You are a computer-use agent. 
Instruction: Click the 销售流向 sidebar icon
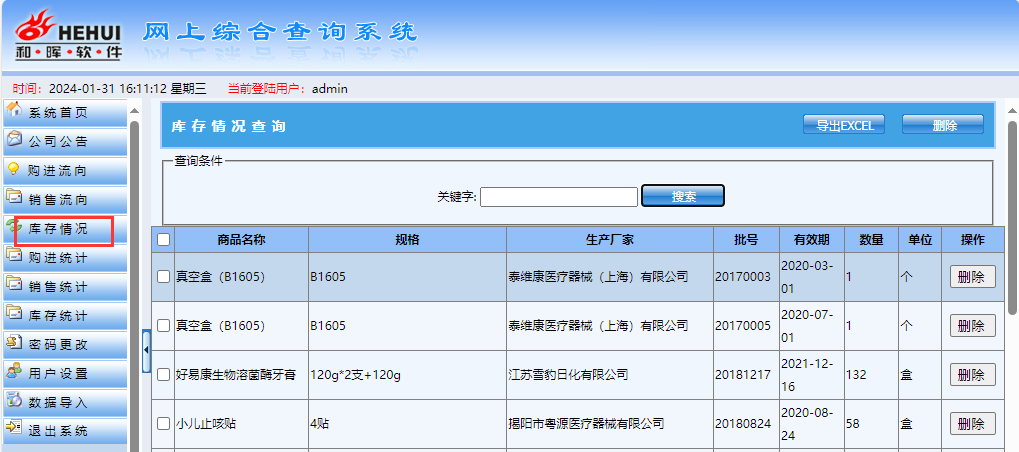point(14,198)
